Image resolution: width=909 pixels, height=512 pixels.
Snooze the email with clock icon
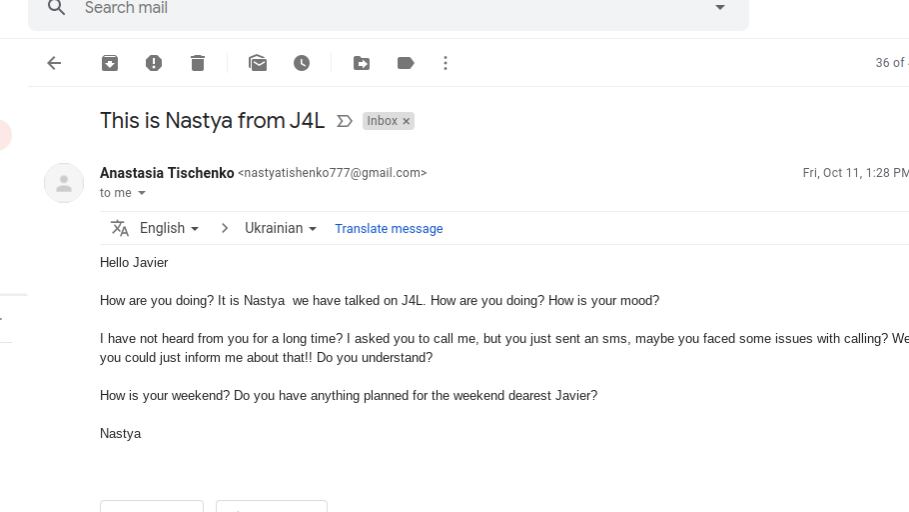tap(301, 63)
